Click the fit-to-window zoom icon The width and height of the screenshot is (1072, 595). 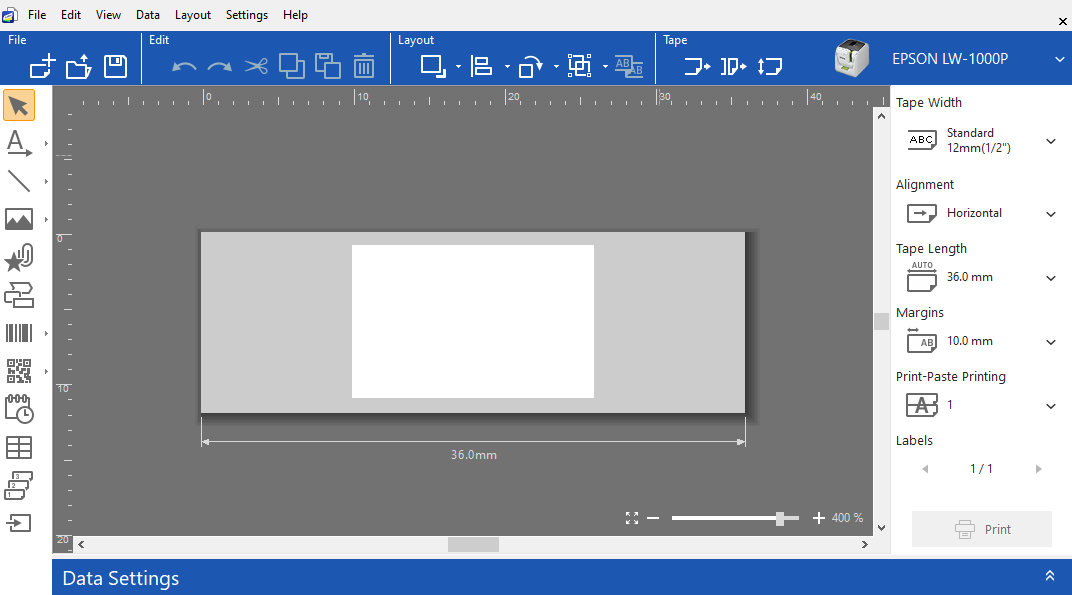click(632, 518)
